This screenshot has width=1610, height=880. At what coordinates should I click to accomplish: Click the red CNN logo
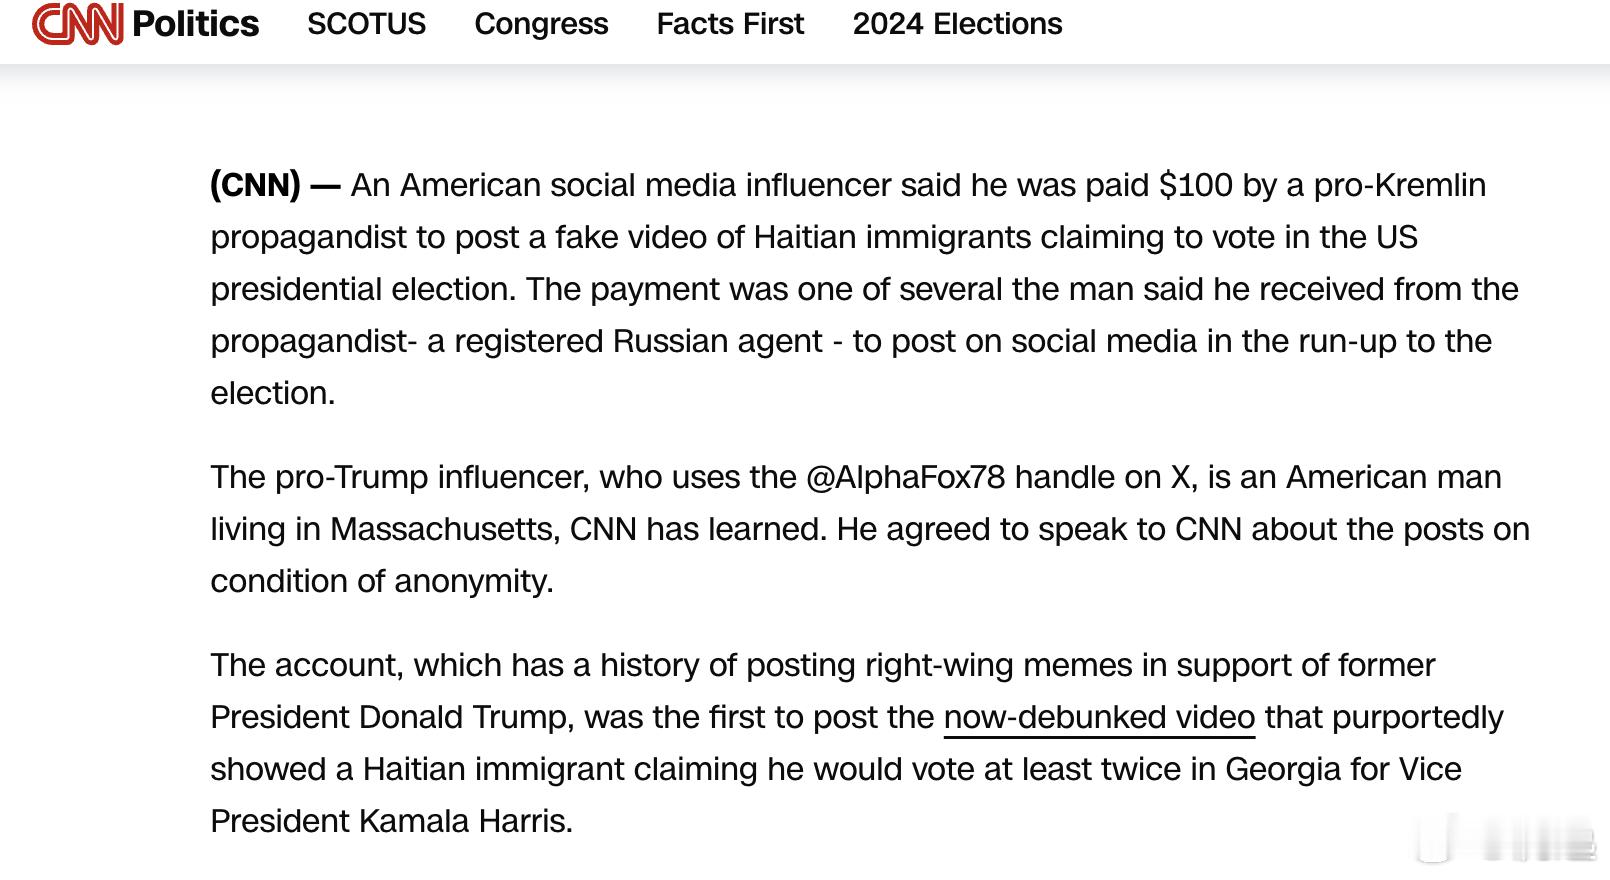coord(78,24)
